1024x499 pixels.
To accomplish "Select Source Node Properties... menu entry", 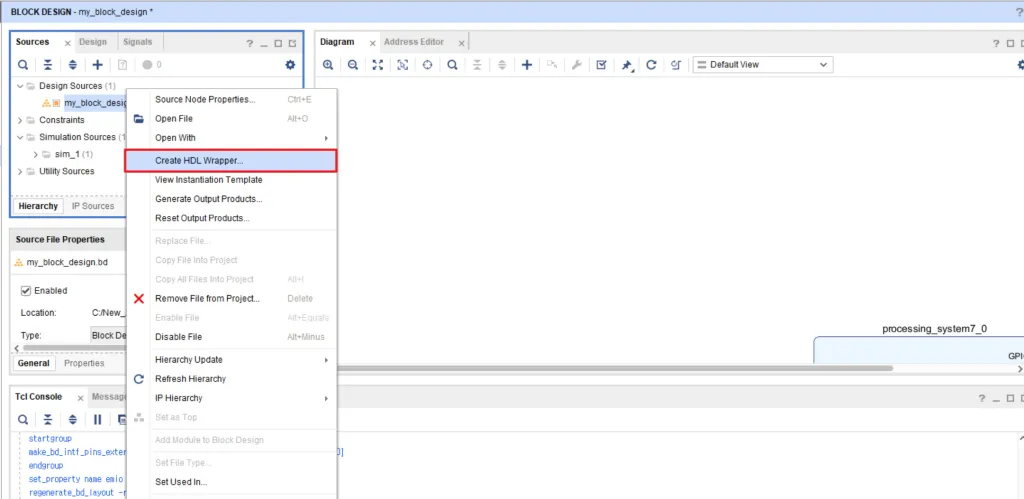I will coord(231,99).
